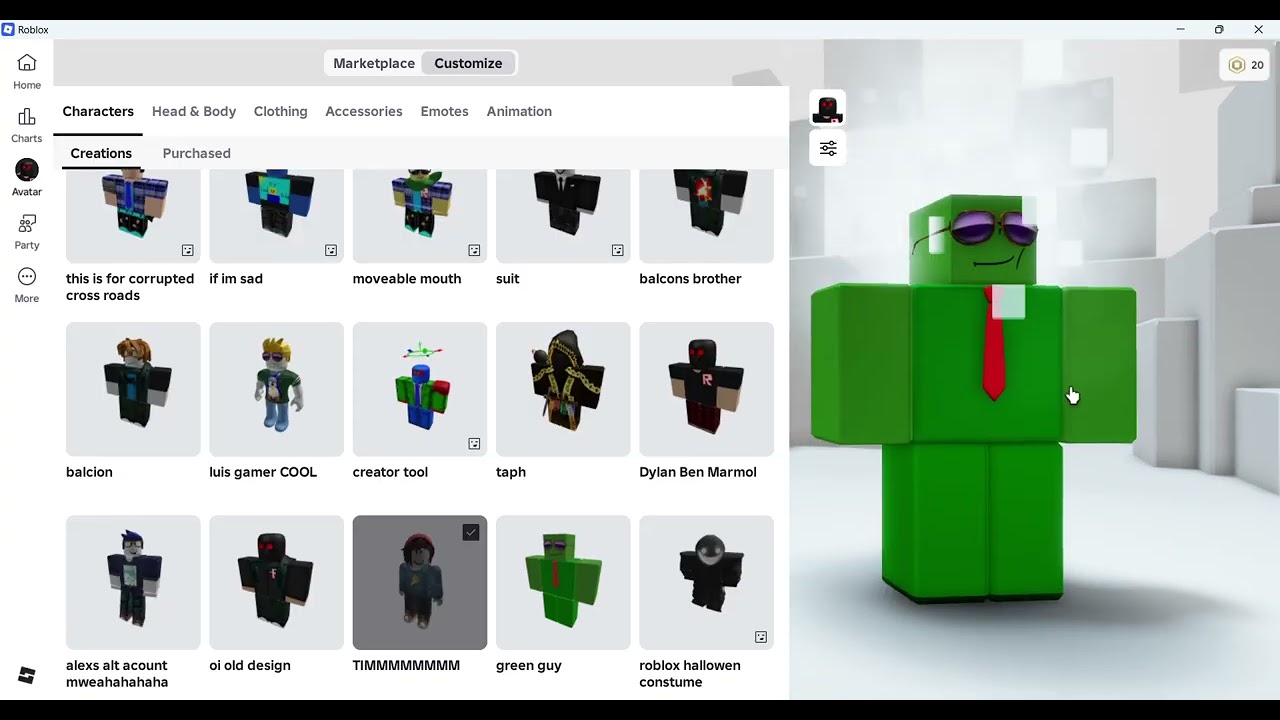Open the Purchased sub-tab
Image resolution: width=1280 pixels, height=720 pixels.
point(196,153)
